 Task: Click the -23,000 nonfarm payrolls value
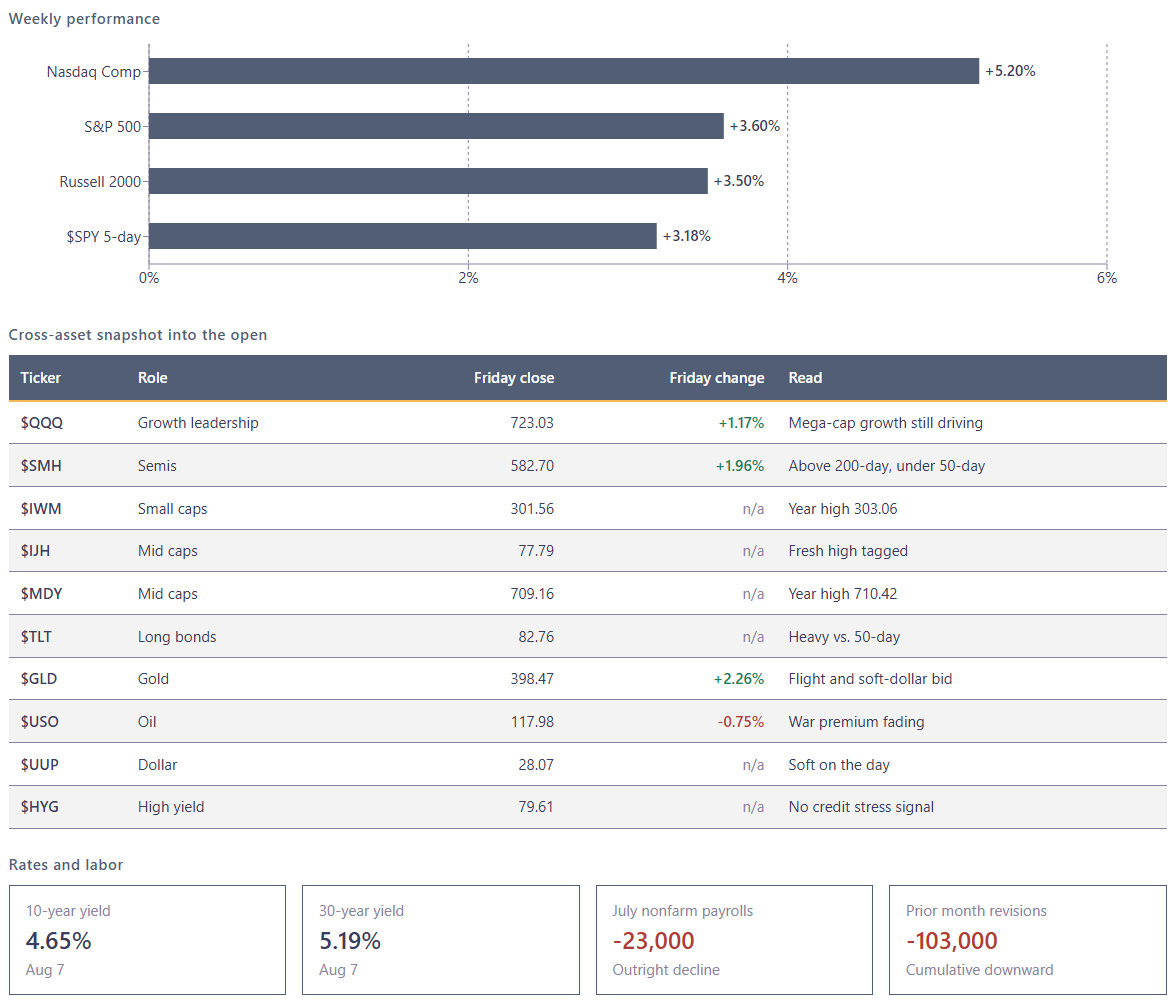[x=653, y=941]
